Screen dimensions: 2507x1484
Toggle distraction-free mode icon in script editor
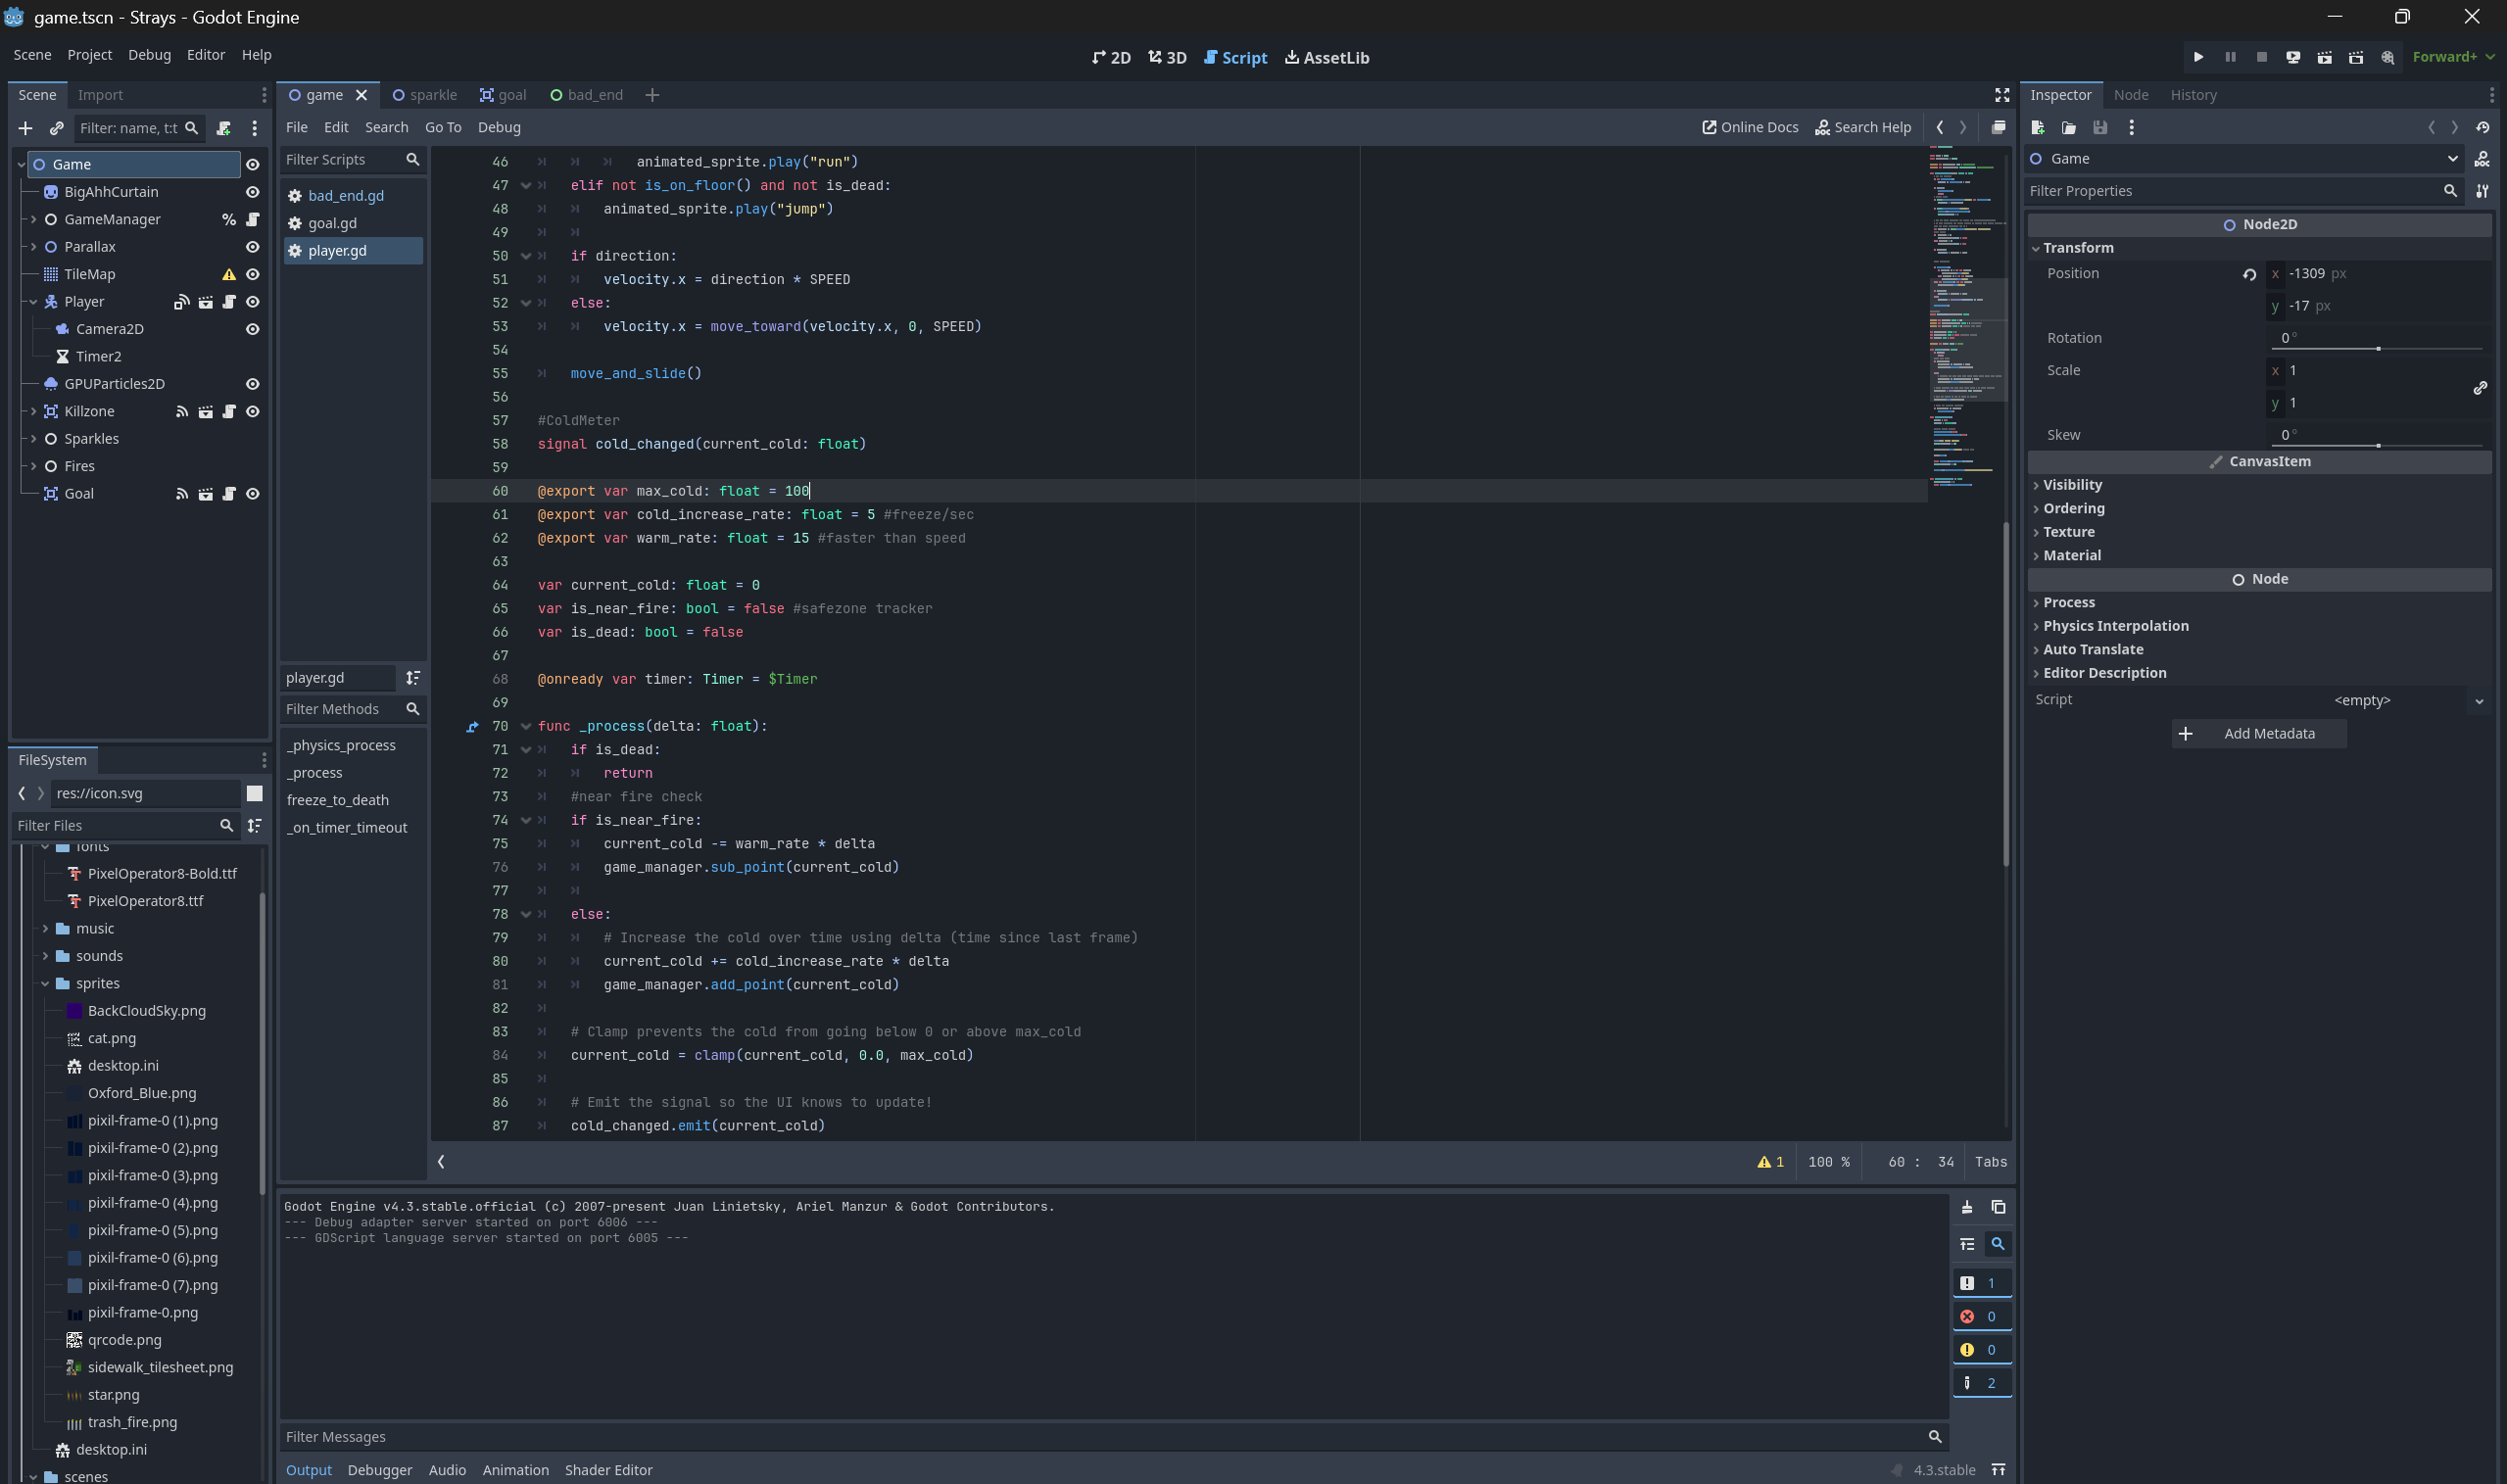click(2001, 95)
